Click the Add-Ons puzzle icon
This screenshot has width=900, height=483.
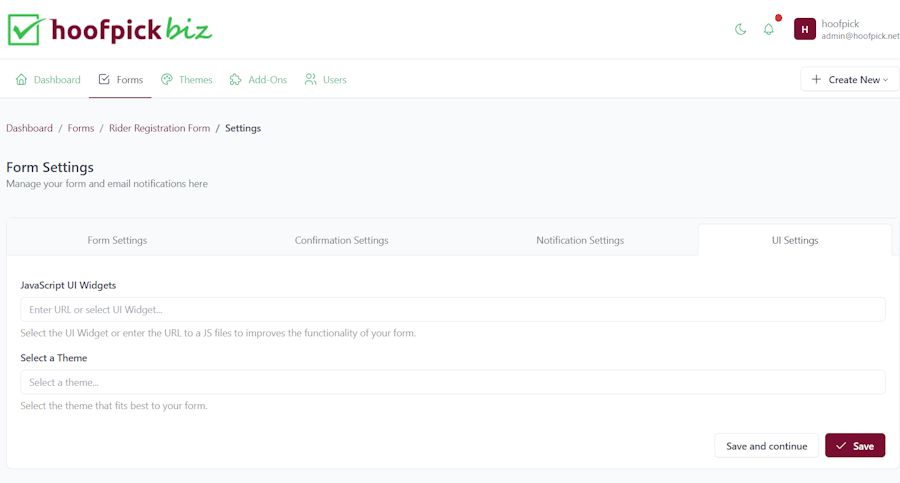click(235, 79)
